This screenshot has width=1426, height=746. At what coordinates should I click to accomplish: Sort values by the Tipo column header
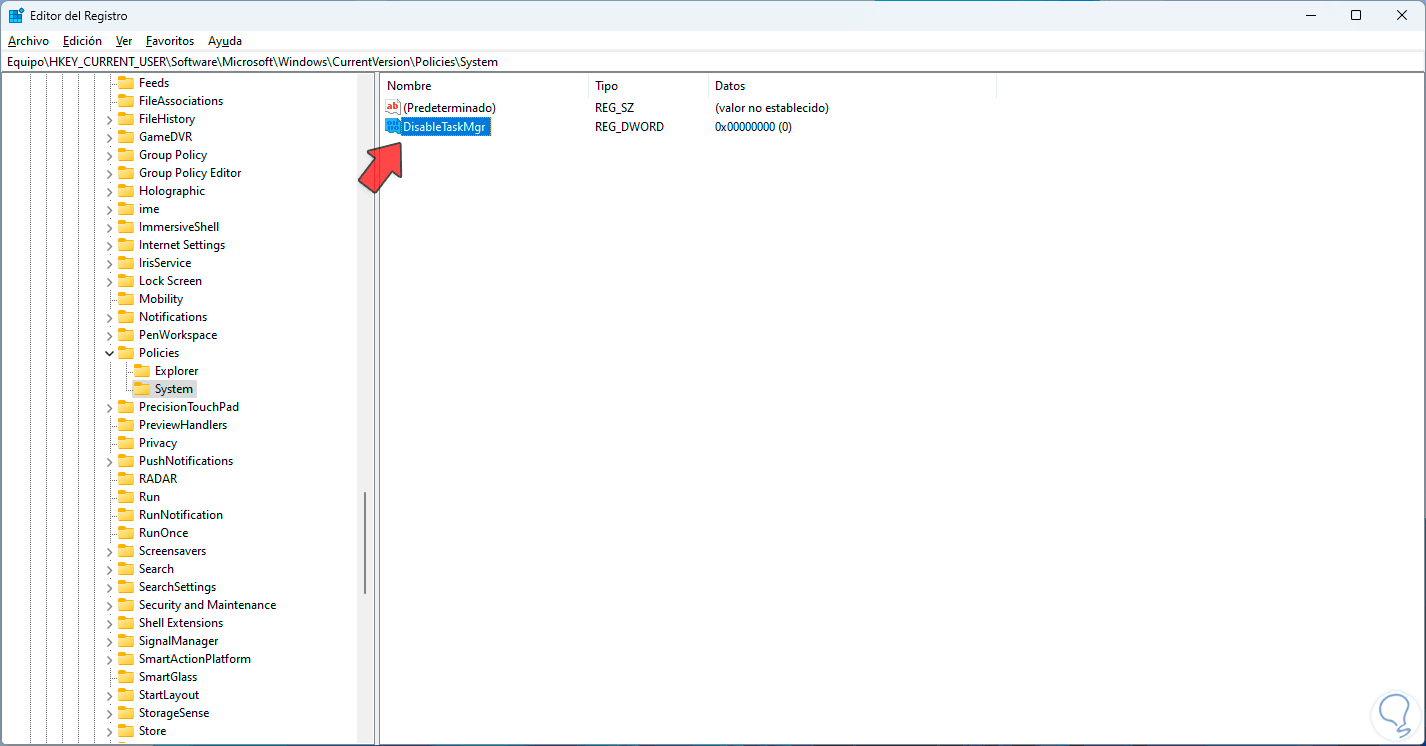coord(648,86)
